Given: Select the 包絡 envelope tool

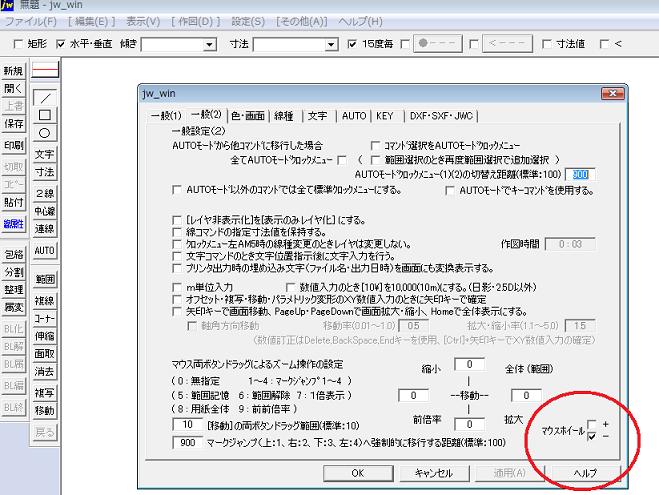Looking at the screenshot, I should point(13,254).
